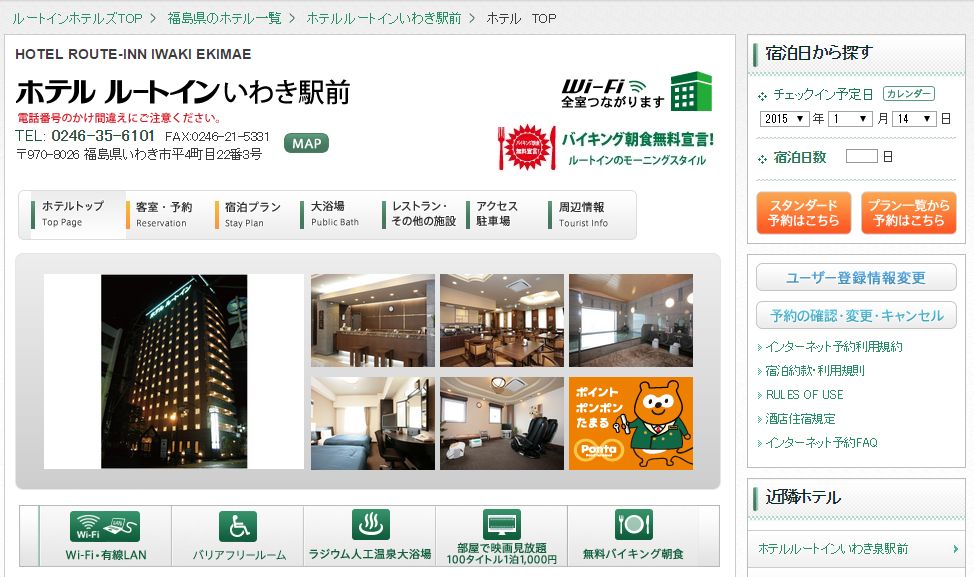Click the guest room bed photo

point(373,423)
